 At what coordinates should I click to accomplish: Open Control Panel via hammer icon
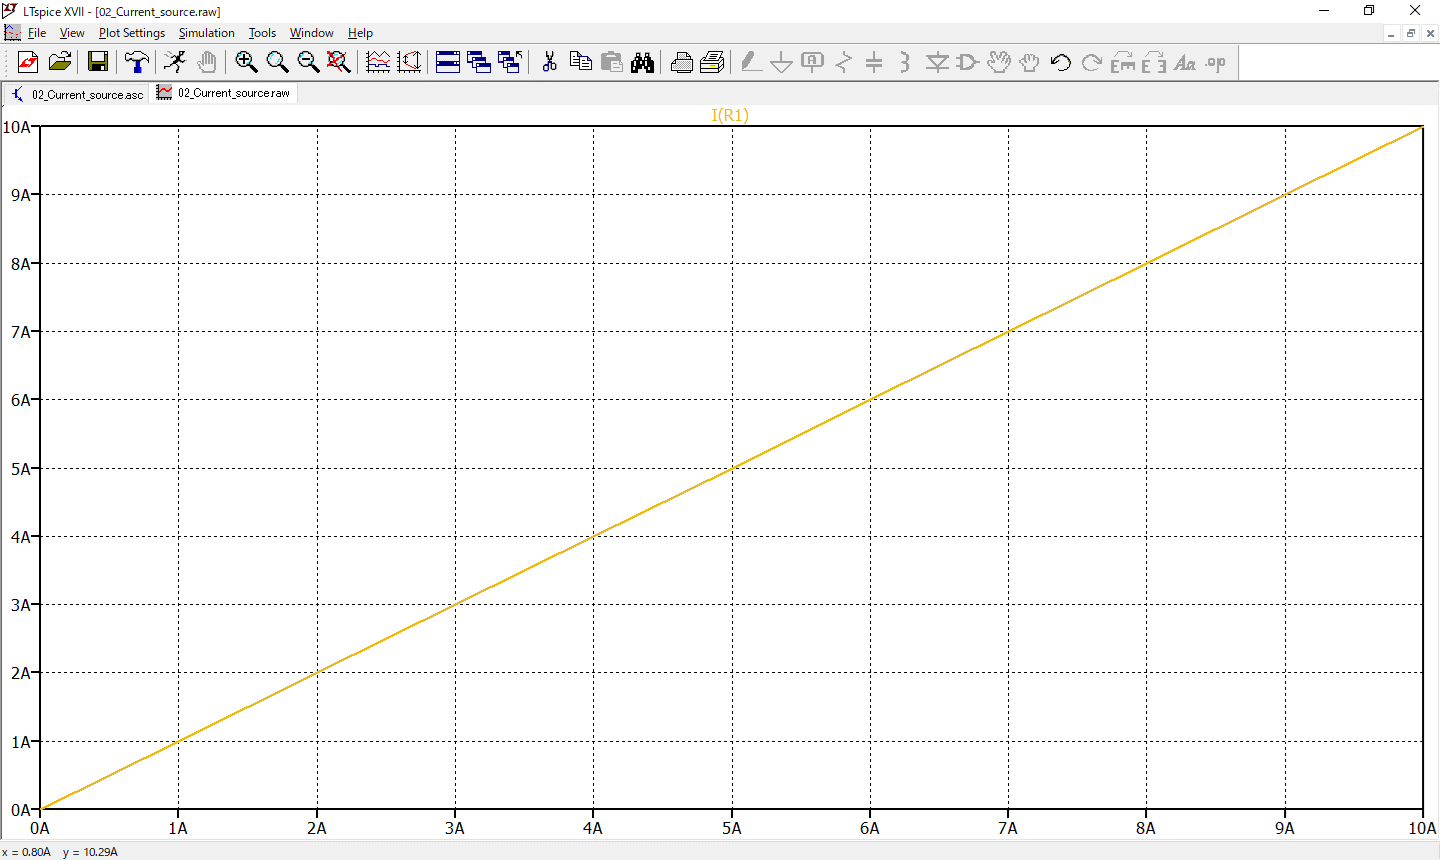[136, 63]
